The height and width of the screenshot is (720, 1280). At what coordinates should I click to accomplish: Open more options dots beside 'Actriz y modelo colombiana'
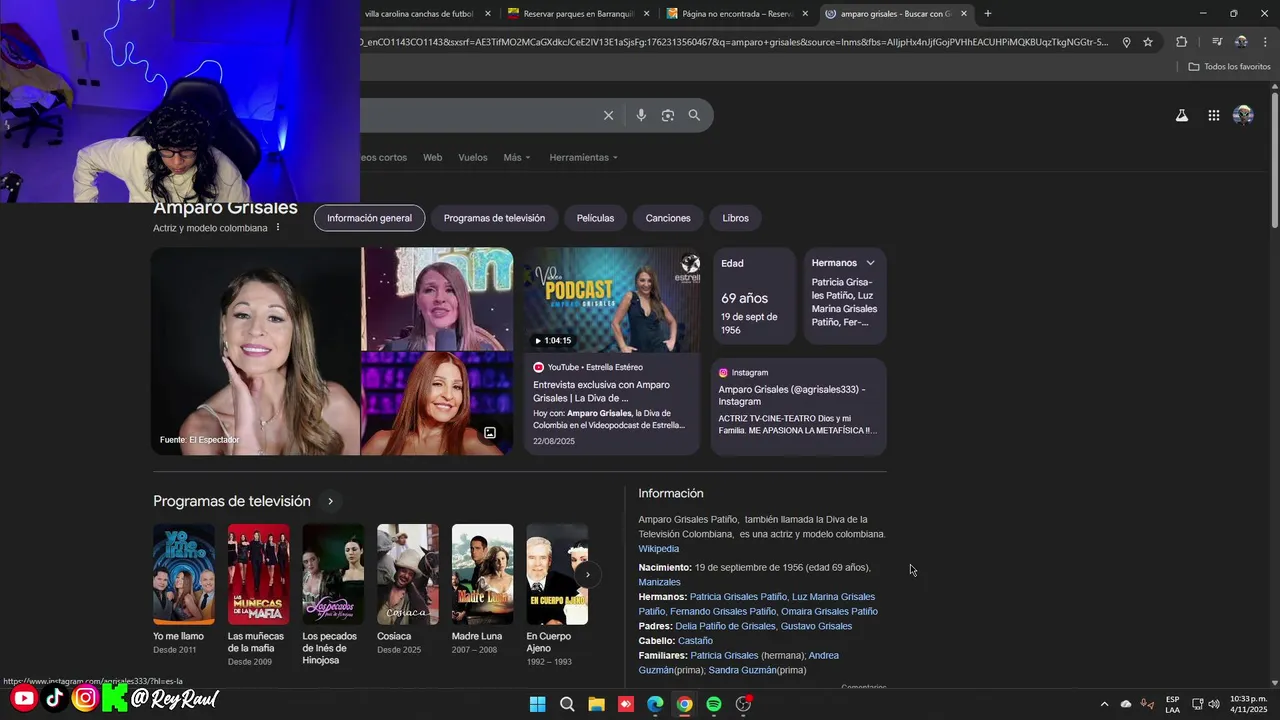coord(278,228)
